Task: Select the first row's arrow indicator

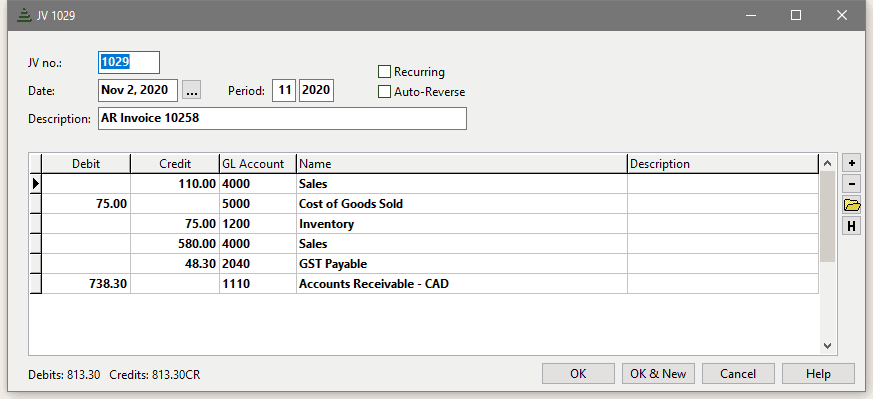Action: [36, 183]
